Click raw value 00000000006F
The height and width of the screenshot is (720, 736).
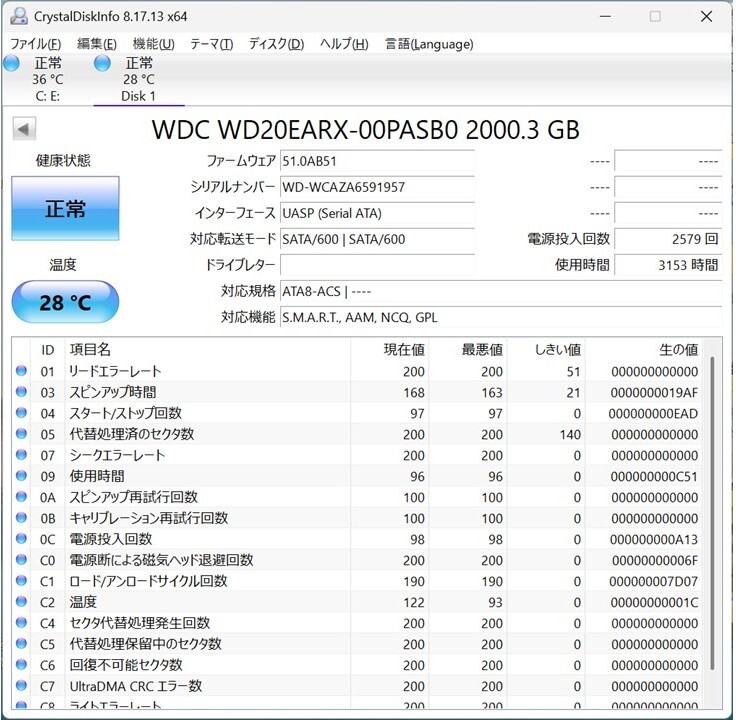655,560
